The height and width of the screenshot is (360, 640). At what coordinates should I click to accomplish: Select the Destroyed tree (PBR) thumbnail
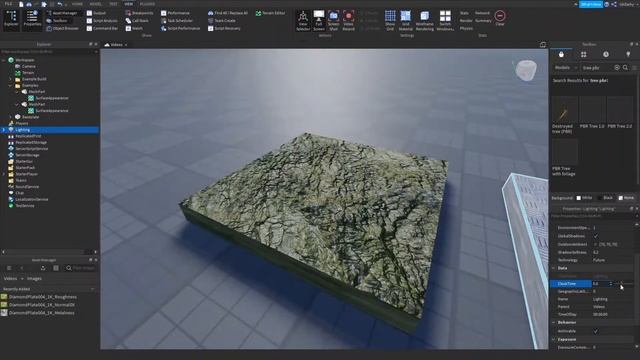tap(564, 109)
